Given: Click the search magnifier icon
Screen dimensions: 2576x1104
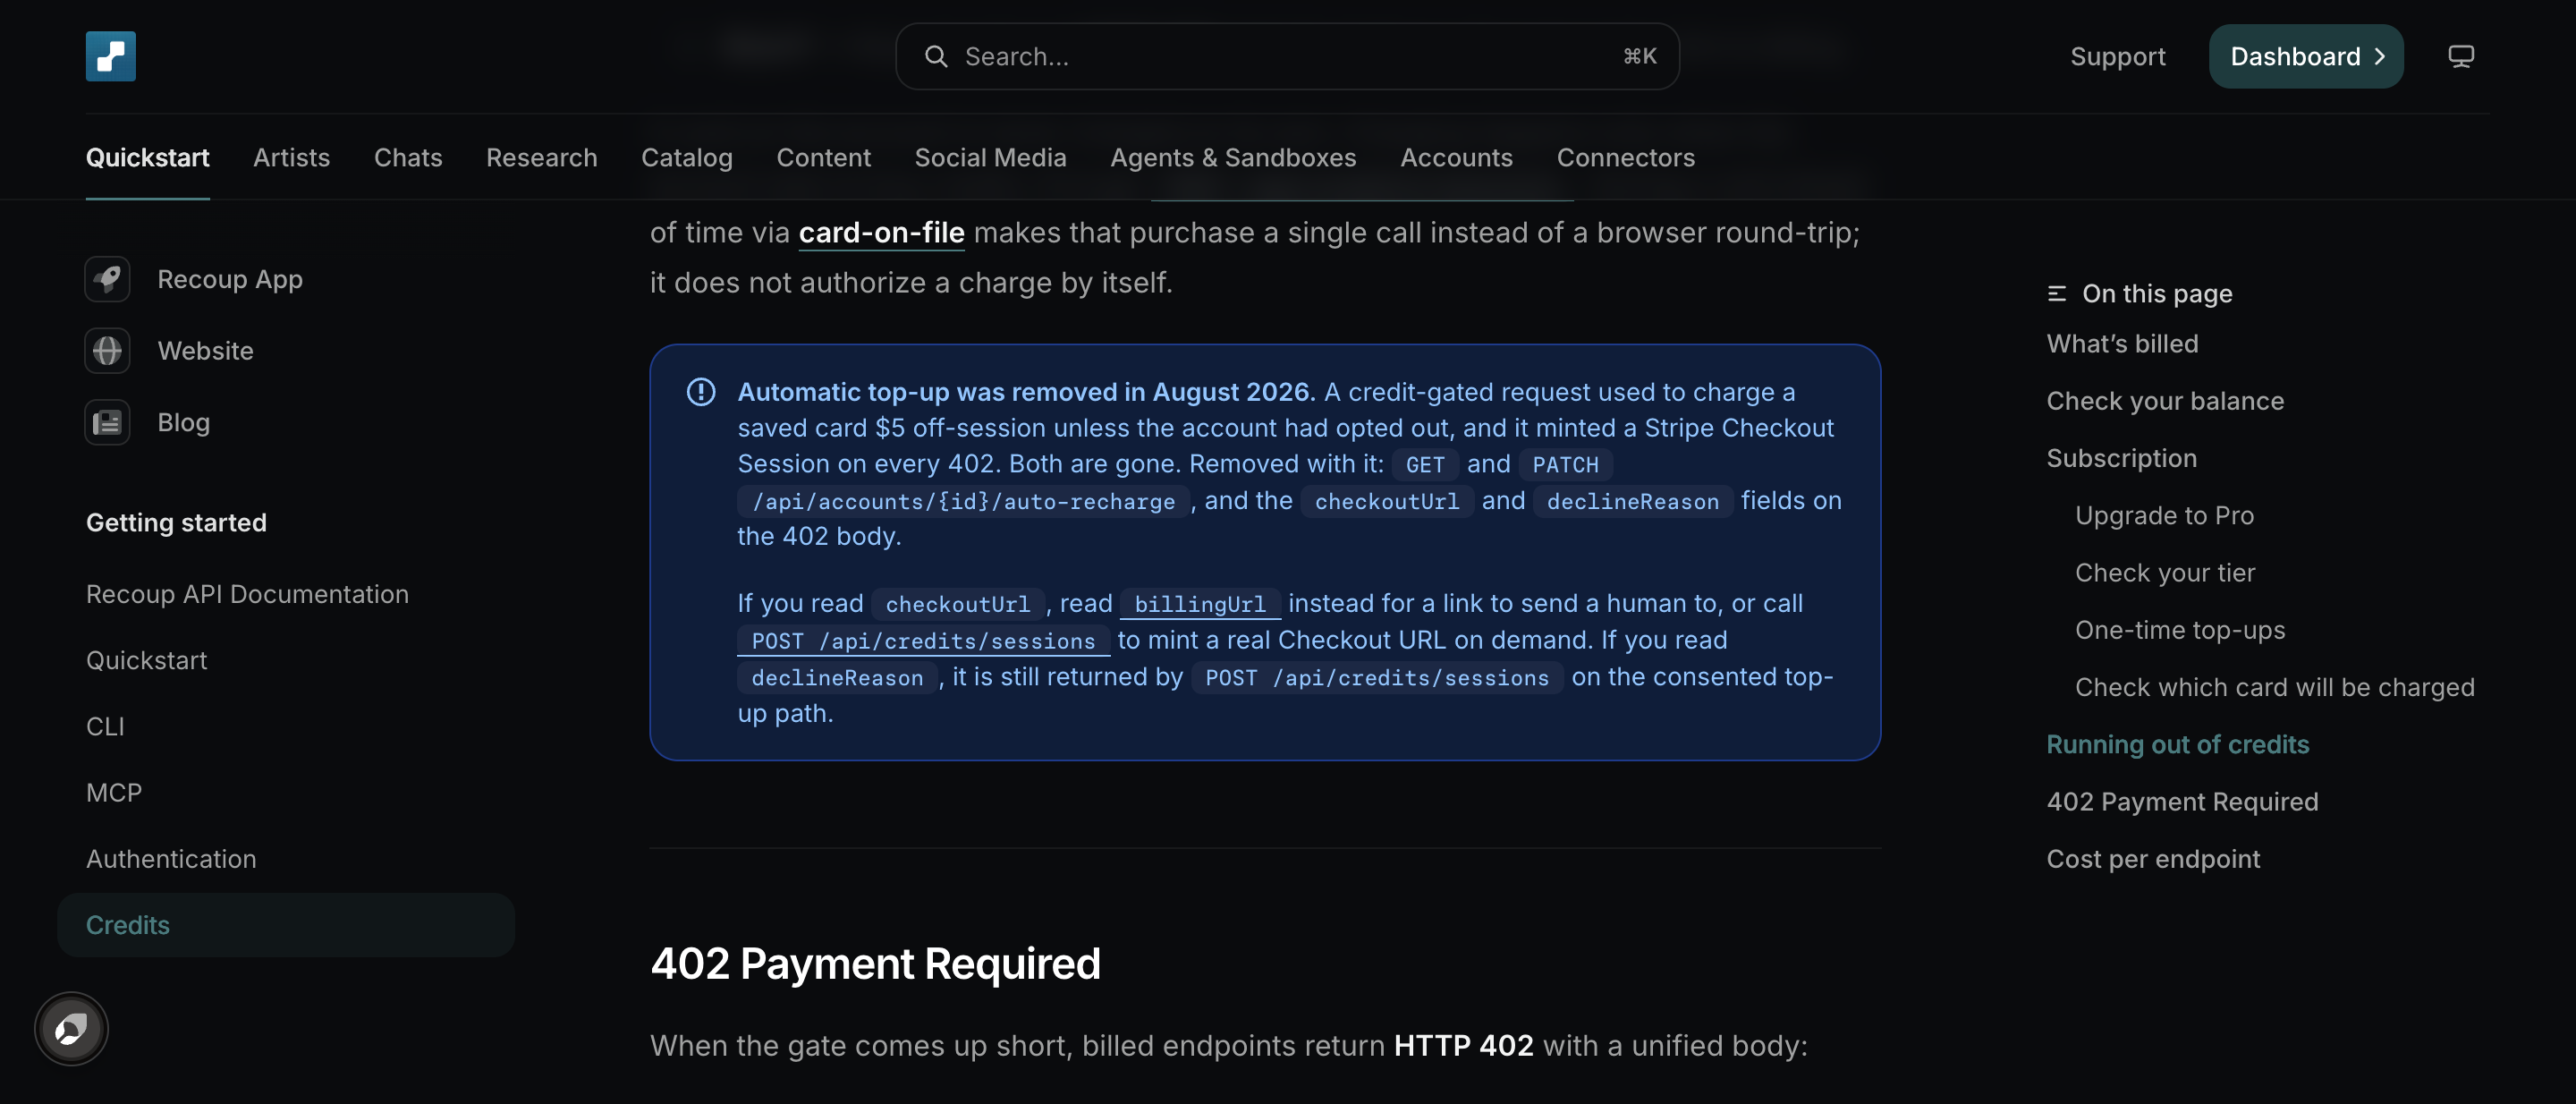Looking at the screenshot, I should coord(935,56).
